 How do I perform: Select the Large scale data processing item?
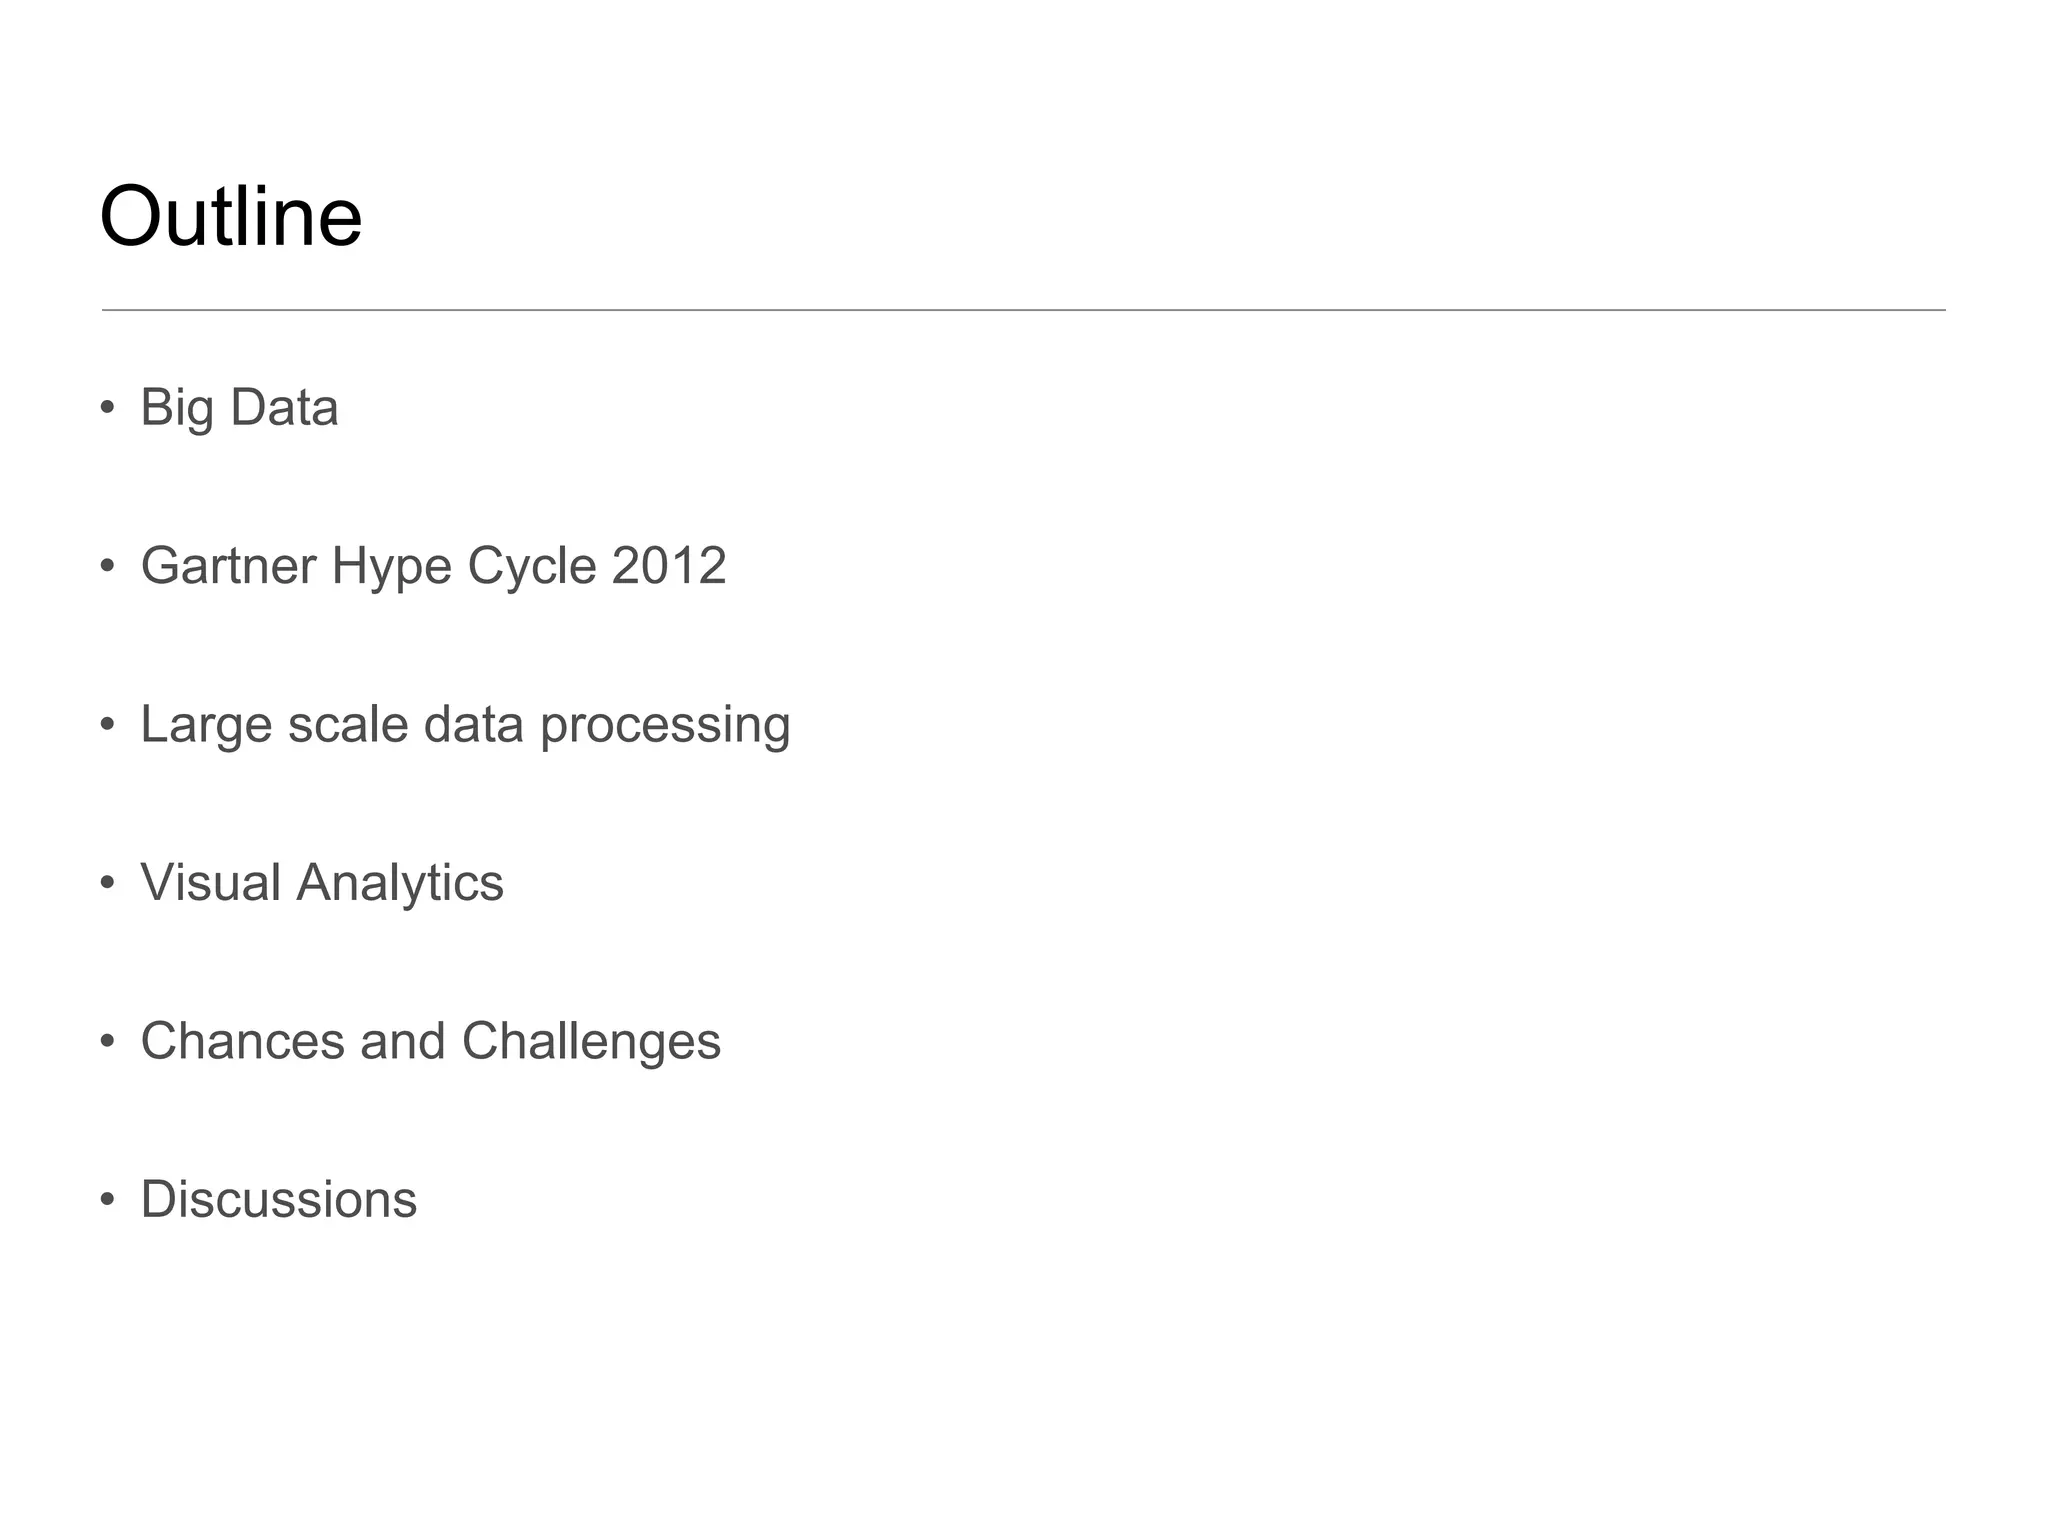[465, 724]
